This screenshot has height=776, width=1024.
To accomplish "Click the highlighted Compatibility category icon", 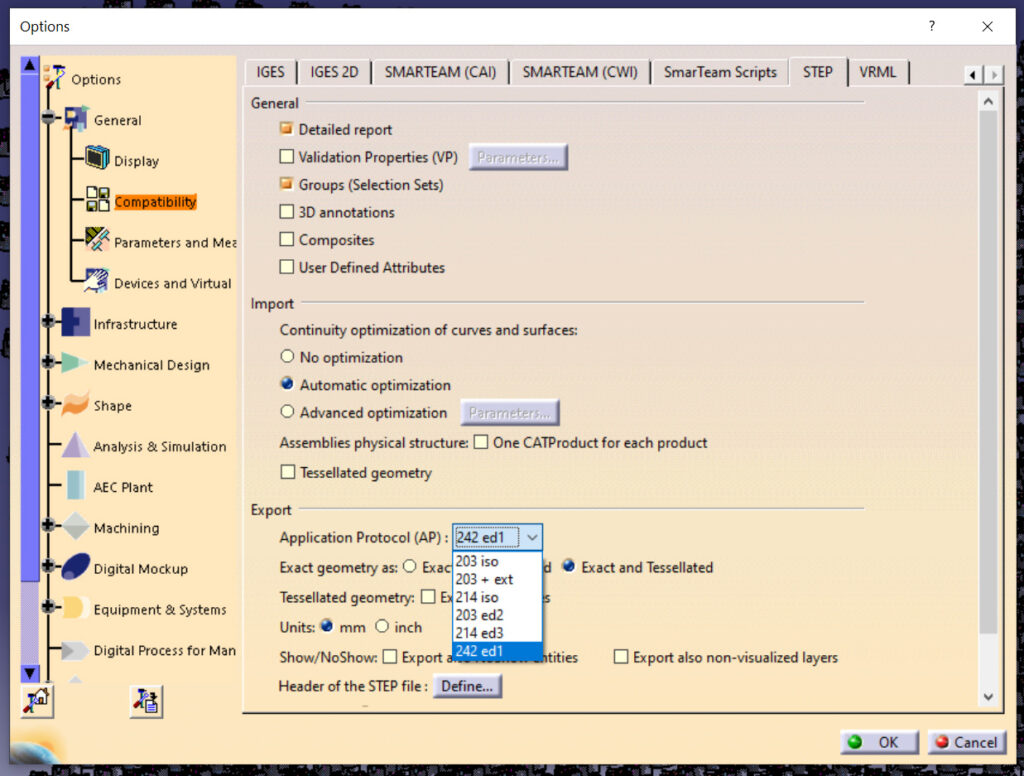I will [98, 201].
